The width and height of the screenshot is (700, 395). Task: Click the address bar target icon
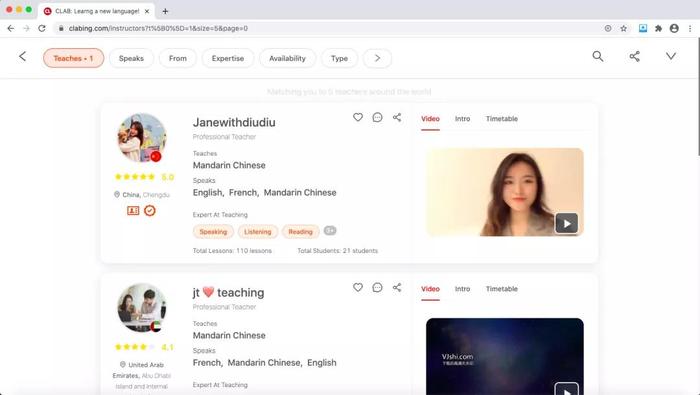click(608, 28)
